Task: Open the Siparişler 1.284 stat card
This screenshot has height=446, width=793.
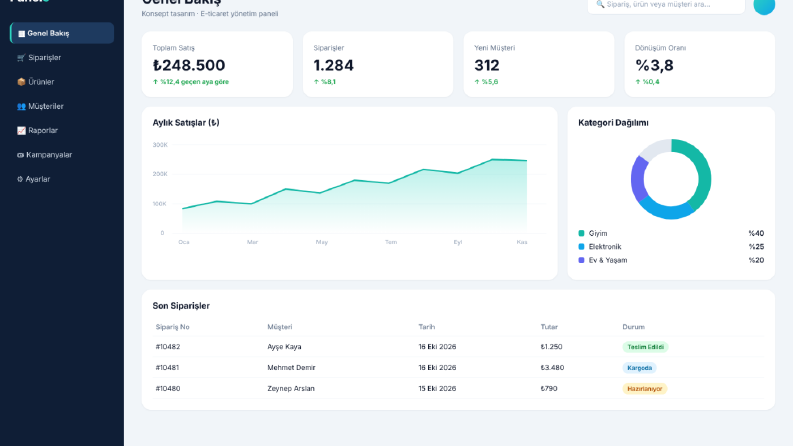Action: point(378,64)
